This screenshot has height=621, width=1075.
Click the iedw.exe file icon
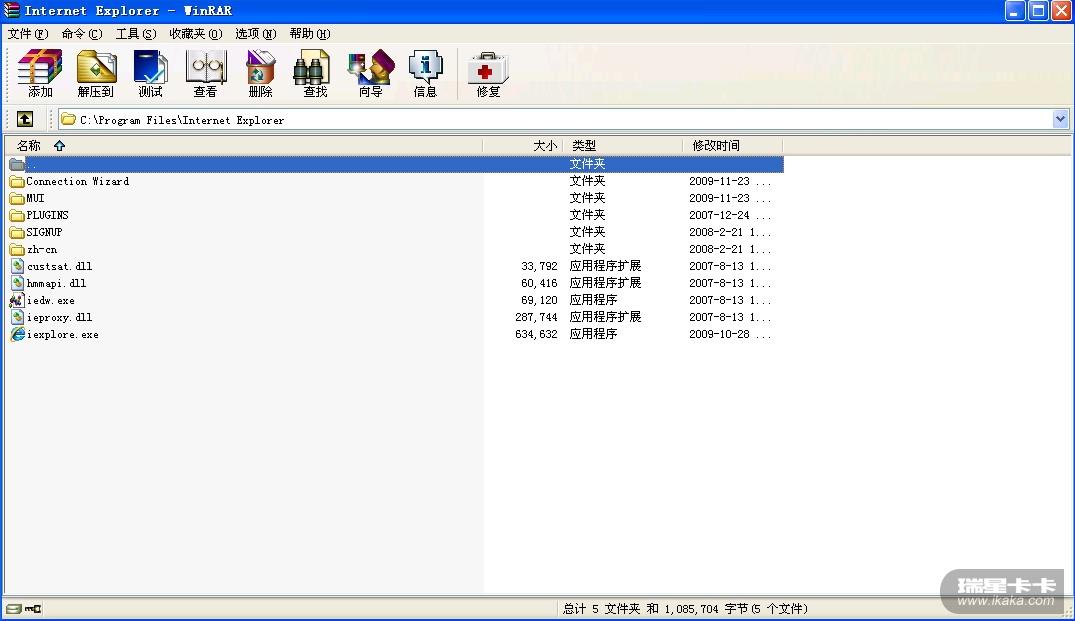pos(17,300)
